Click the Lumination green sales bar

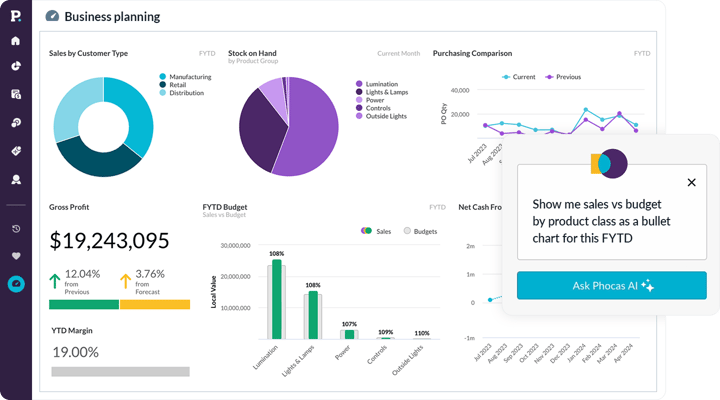point(277,299)
